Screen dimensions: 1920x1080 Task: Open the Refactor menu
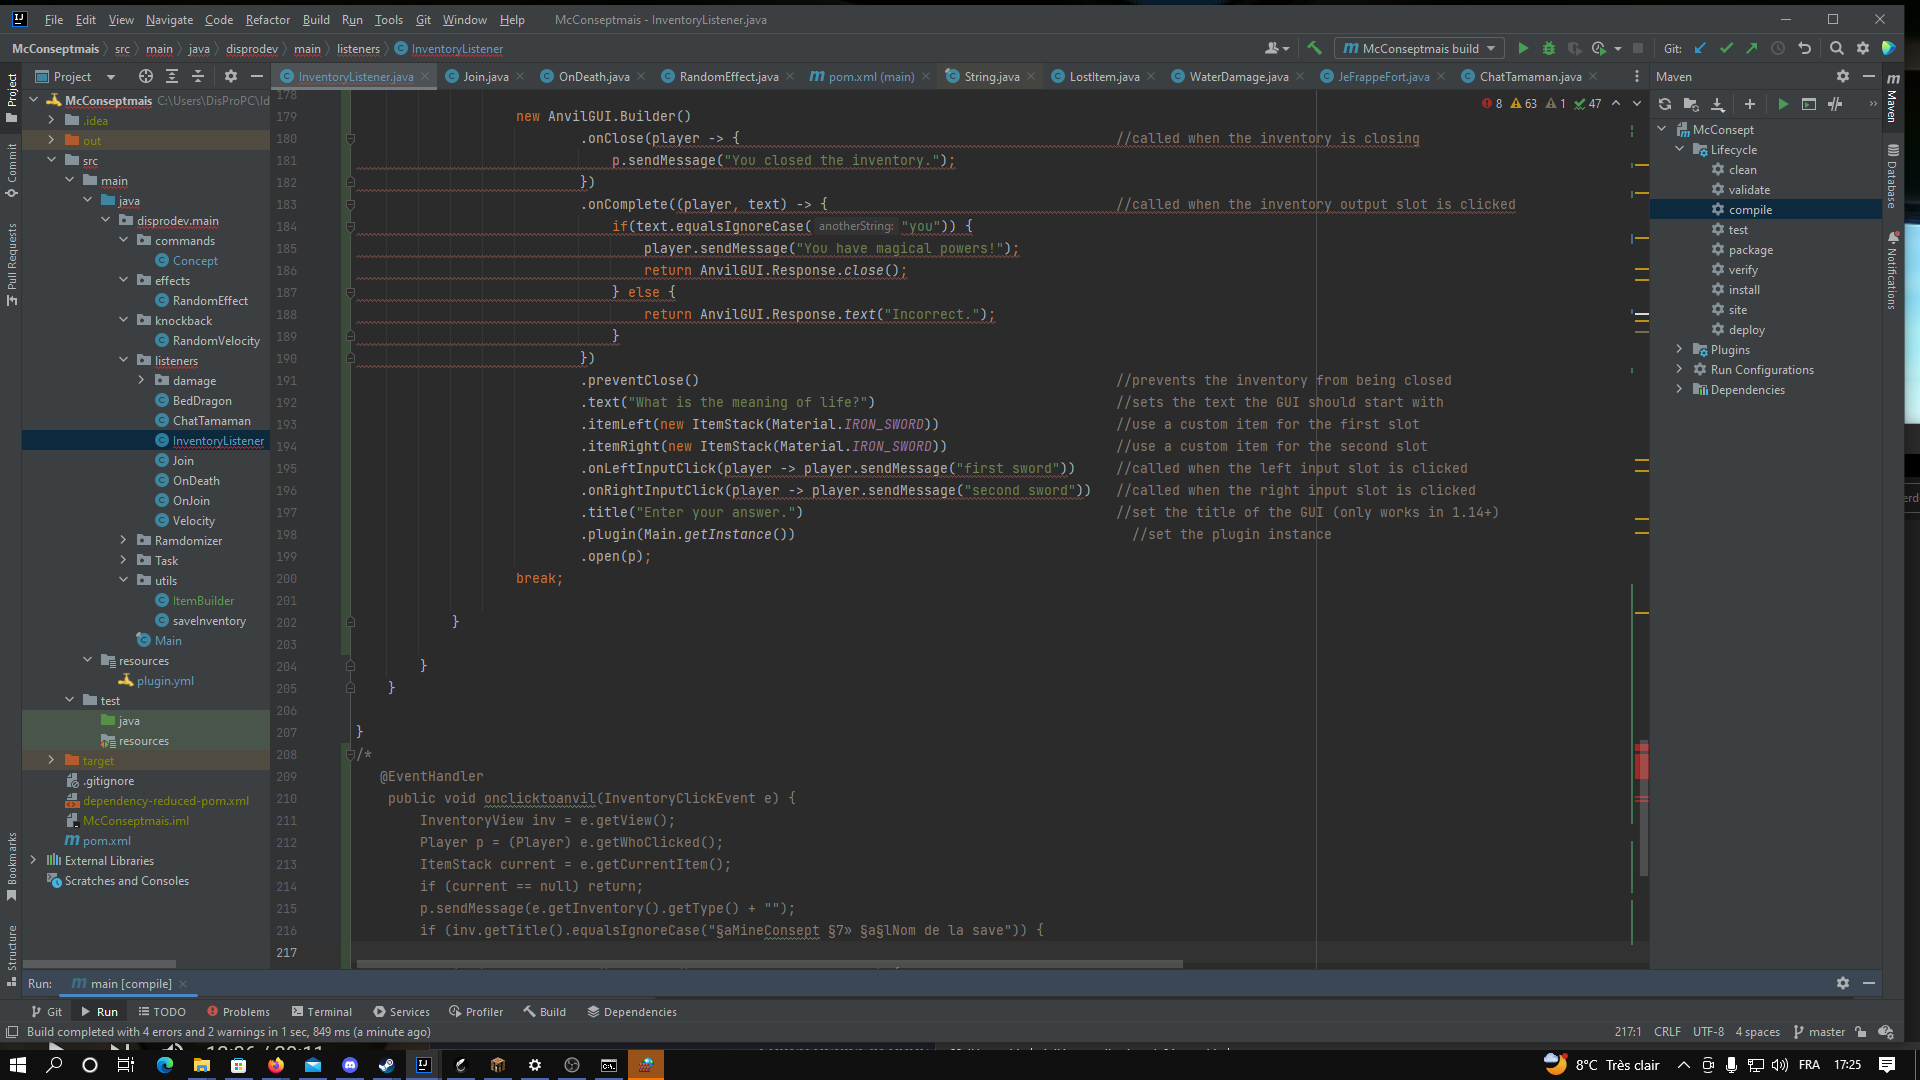267,19
